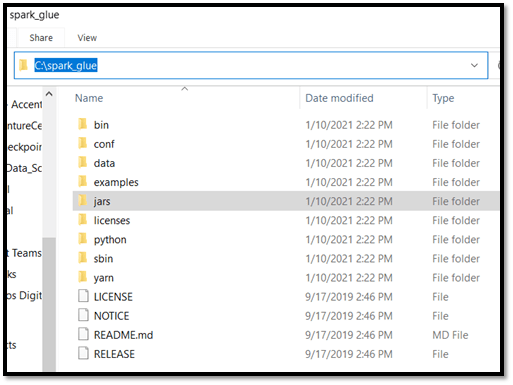Select the 'LICENSE' file name
The image size is (513, 385).
[113, 297]
